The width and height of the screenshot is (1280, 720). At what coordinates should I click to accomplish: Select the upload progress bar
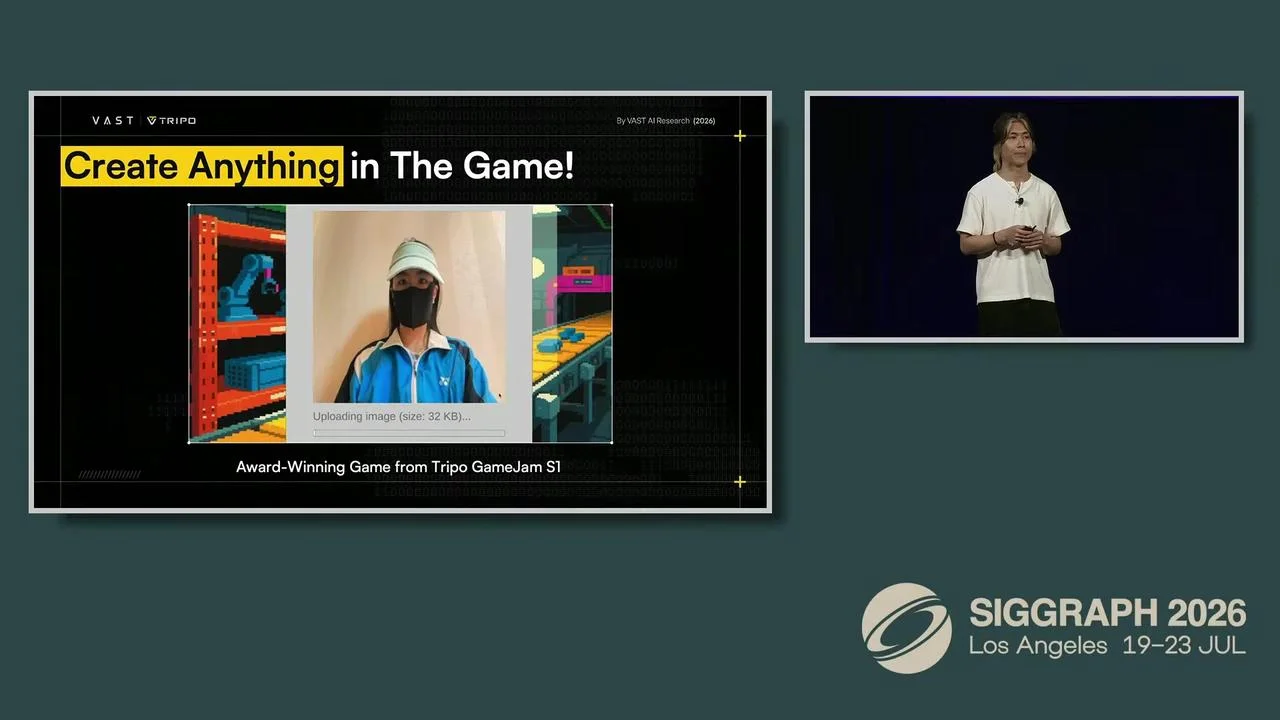click(409, 433)
